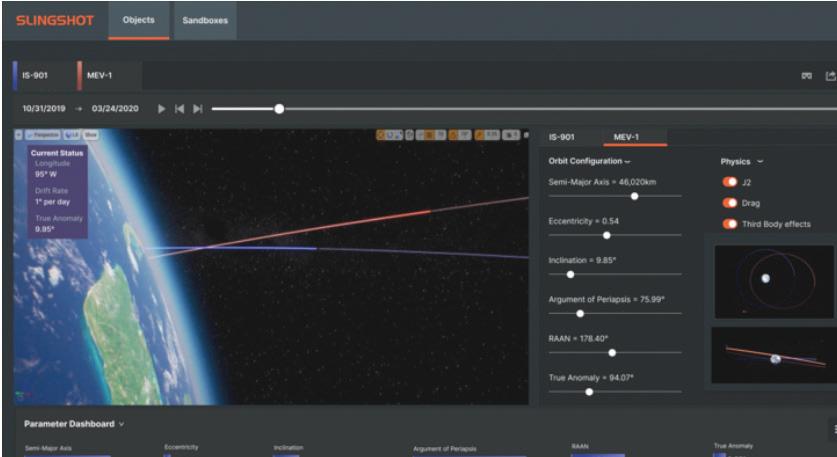Click the Semi-Major Axis slider handle
Screen dimensions: 837x457
634,196
